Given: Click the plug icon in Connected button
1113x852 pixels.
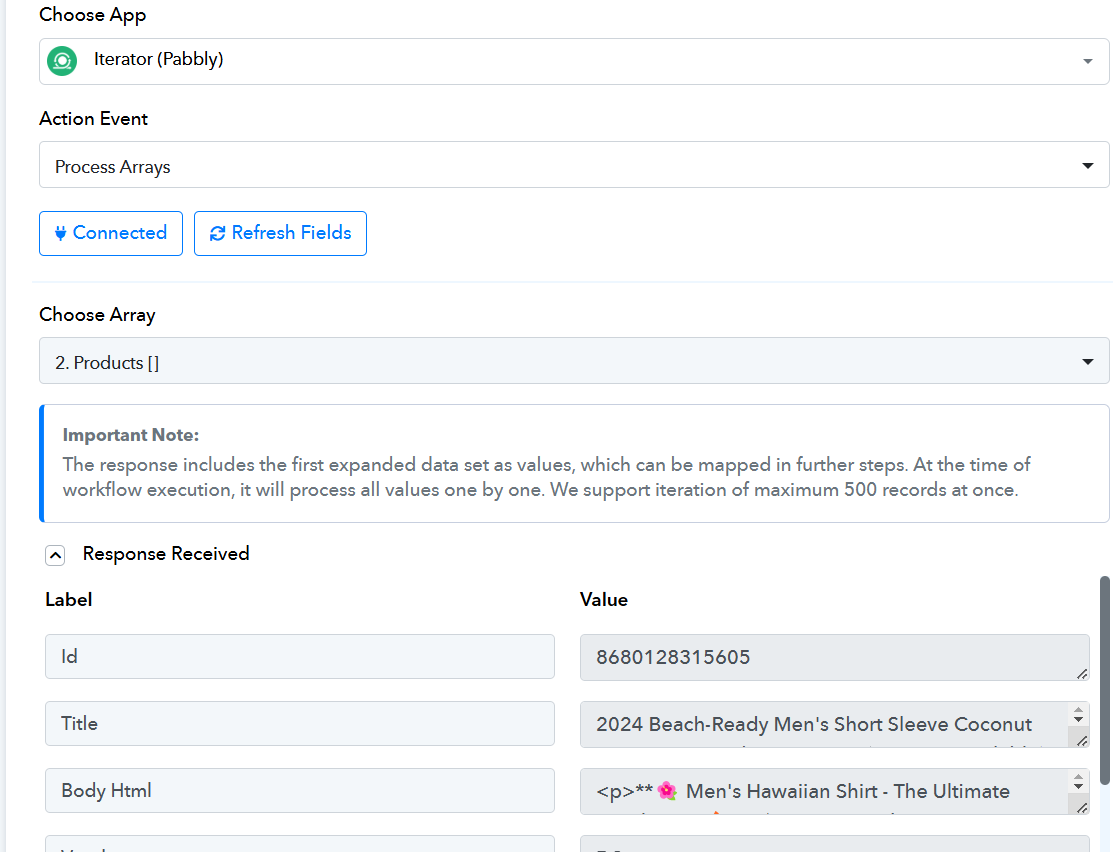Looking at the screenshot, I should coord(60,233).
